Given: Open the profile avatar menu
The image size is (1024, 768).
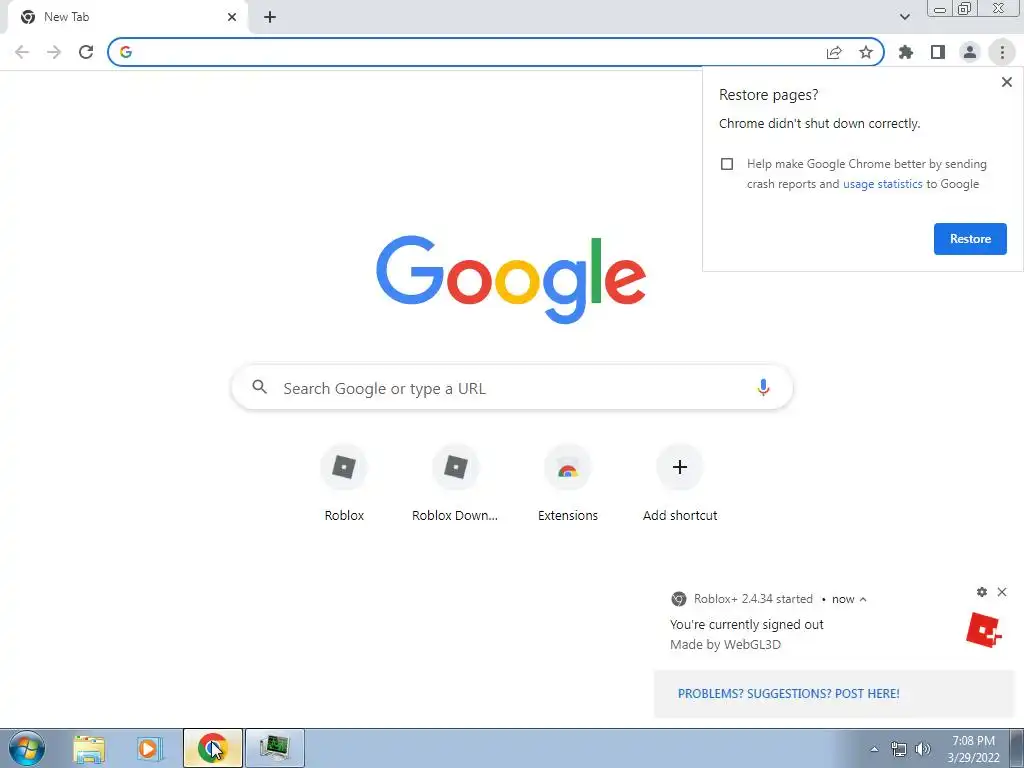Looking at the screenshot, I should tap(970, 52).
